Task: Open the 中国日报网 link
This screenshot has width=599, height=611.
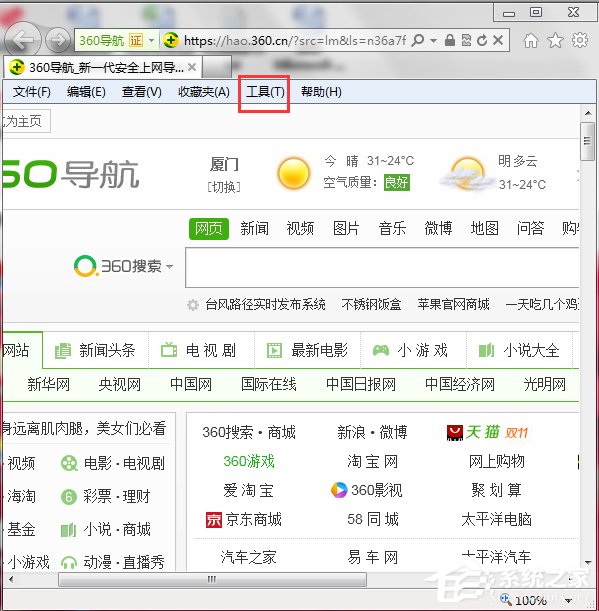Action: pos(360,385)
